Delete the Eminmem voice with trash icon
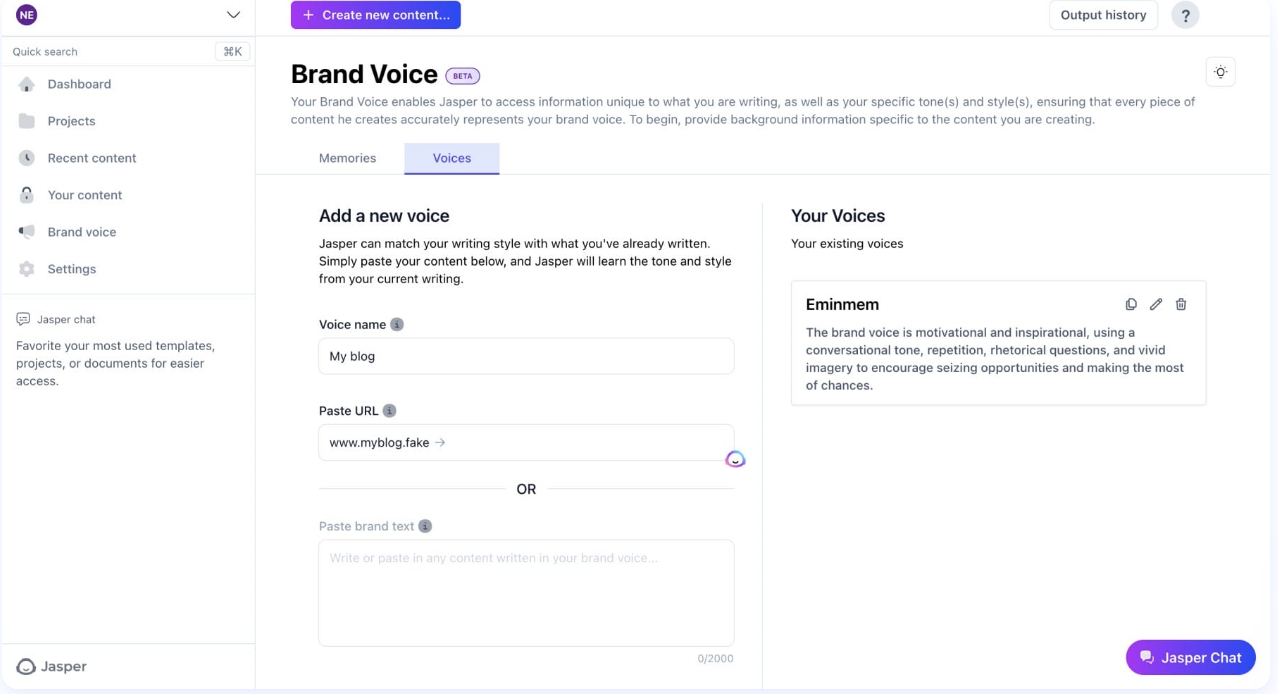The image size is (1278, 694). coord(1181,304)
